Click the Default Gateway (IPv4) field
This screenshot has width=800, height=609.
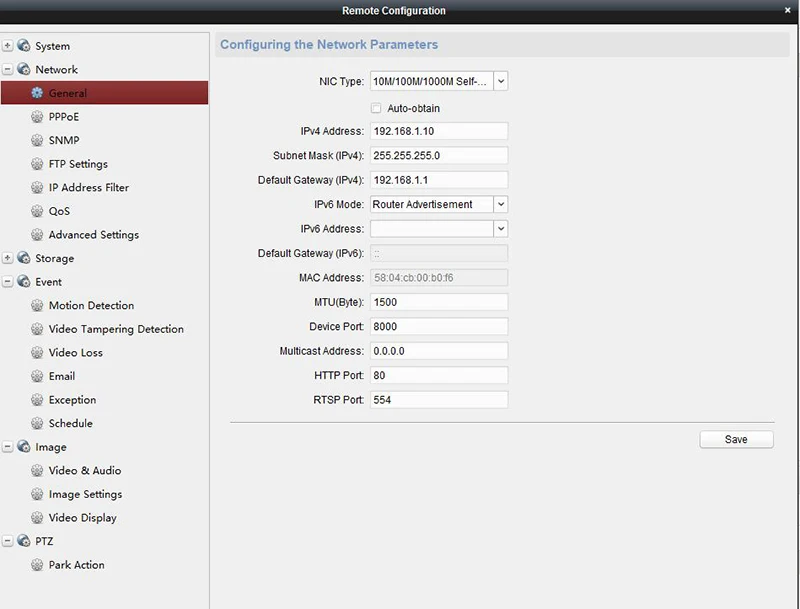pos(439,180)
